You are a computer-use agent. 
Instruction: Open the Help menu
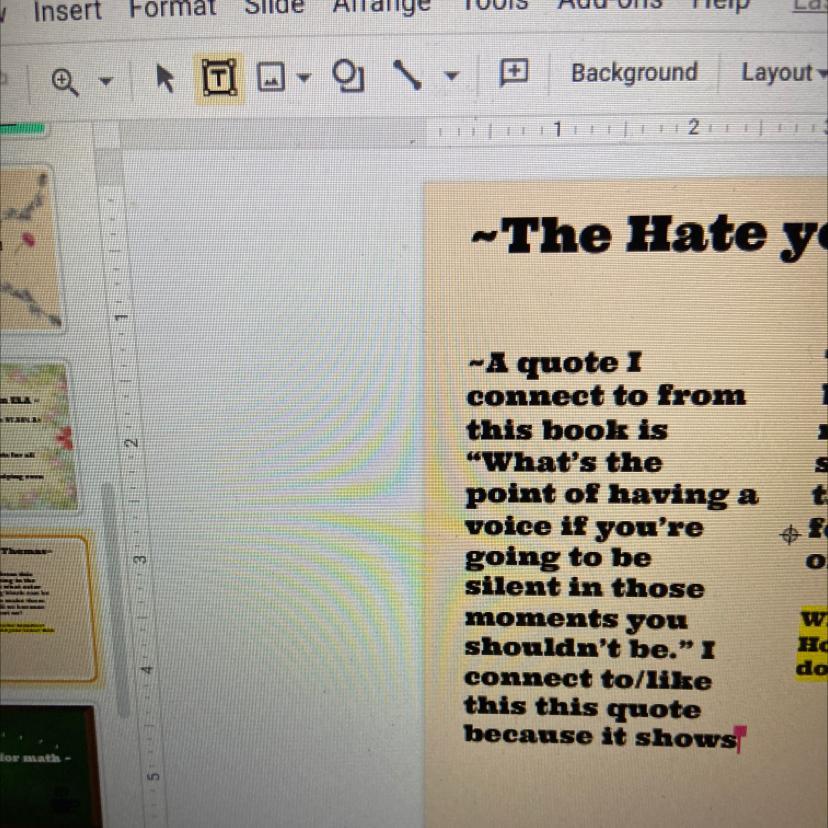point(720,4)
